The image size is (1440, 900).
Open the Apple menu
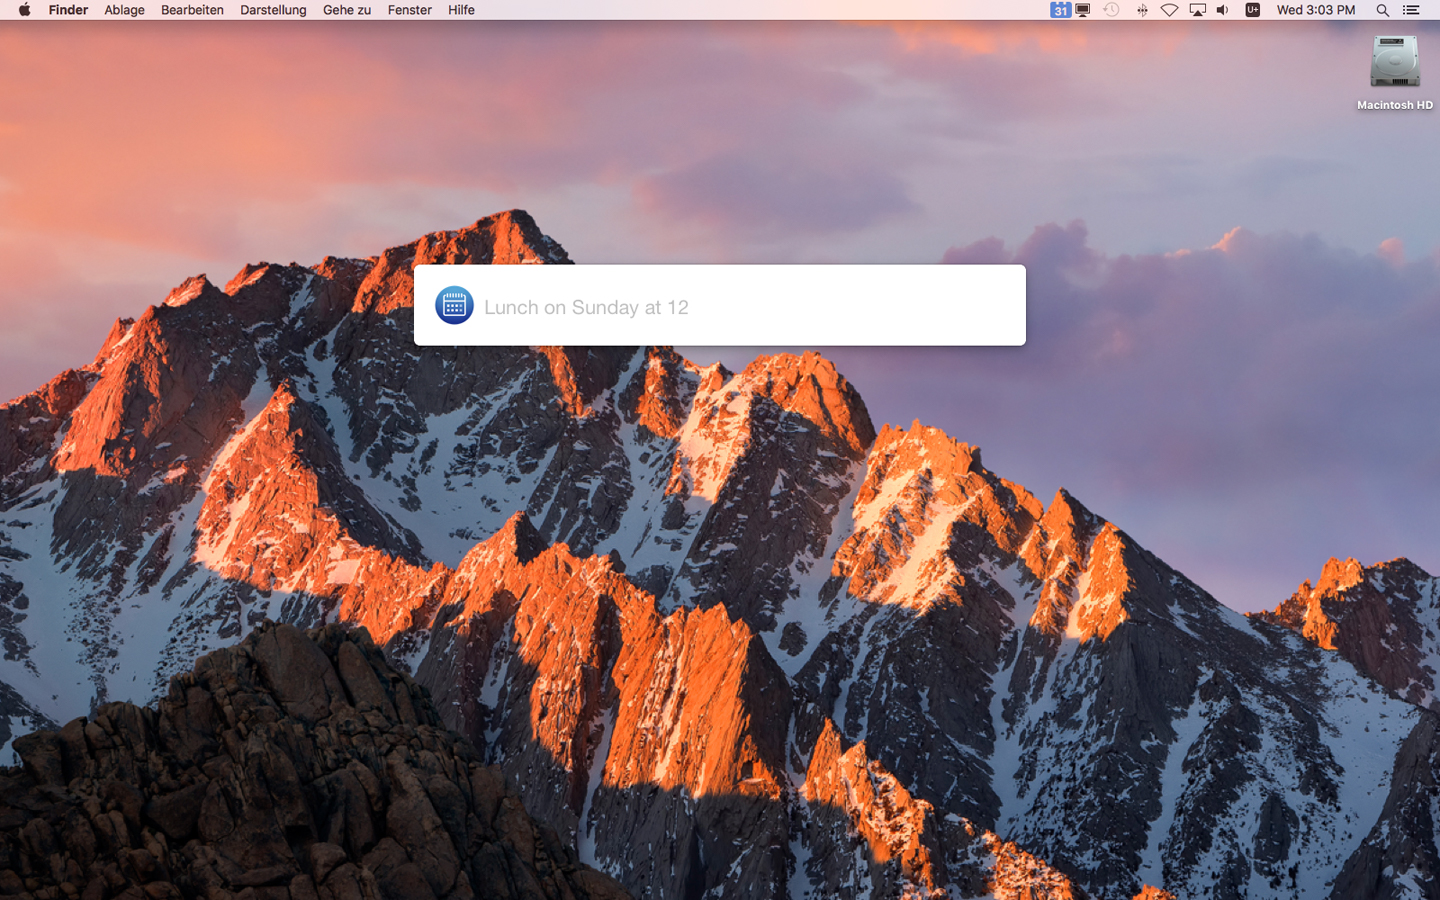[x=24, y=10]
